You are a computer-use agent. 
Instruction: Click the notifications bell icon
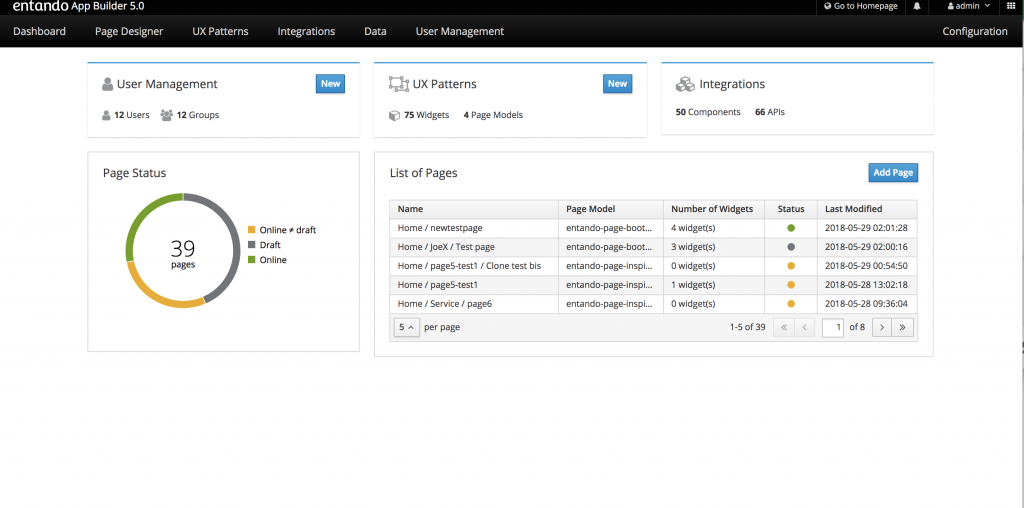tap(917, 6)
